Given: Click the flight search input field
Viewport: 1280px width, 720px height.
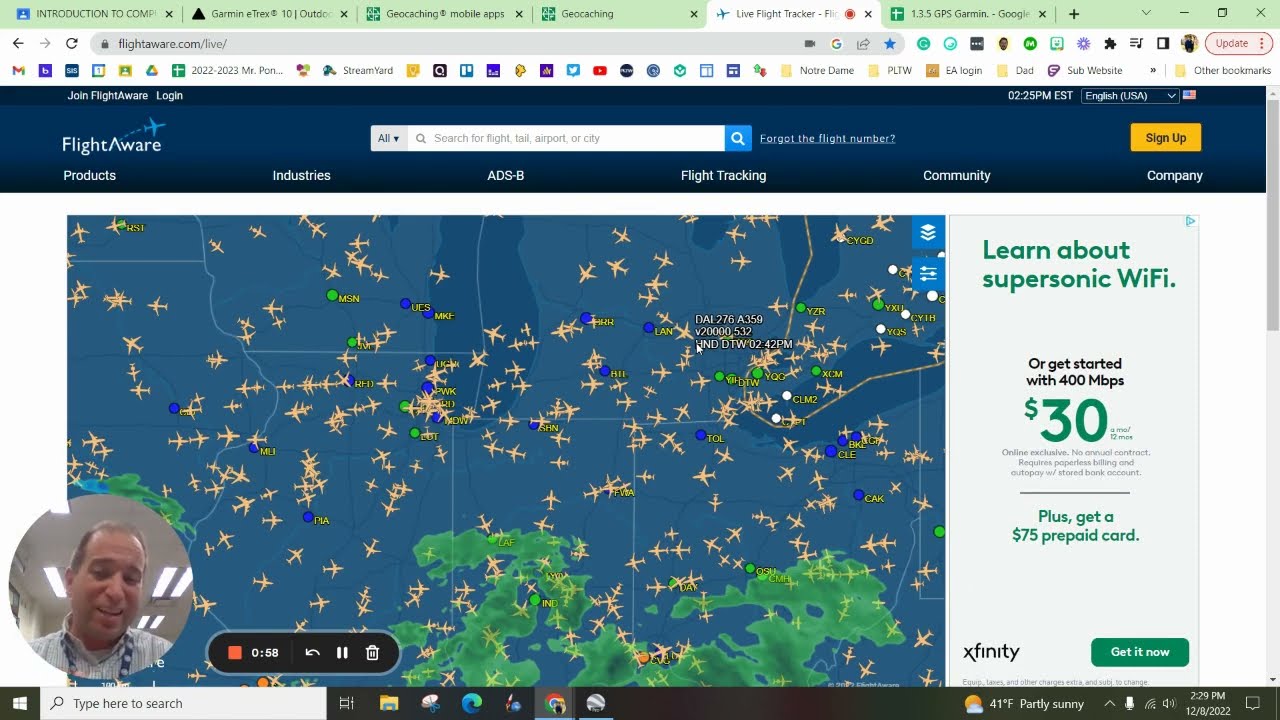Looking at the screenshot, I should (566, 138).
